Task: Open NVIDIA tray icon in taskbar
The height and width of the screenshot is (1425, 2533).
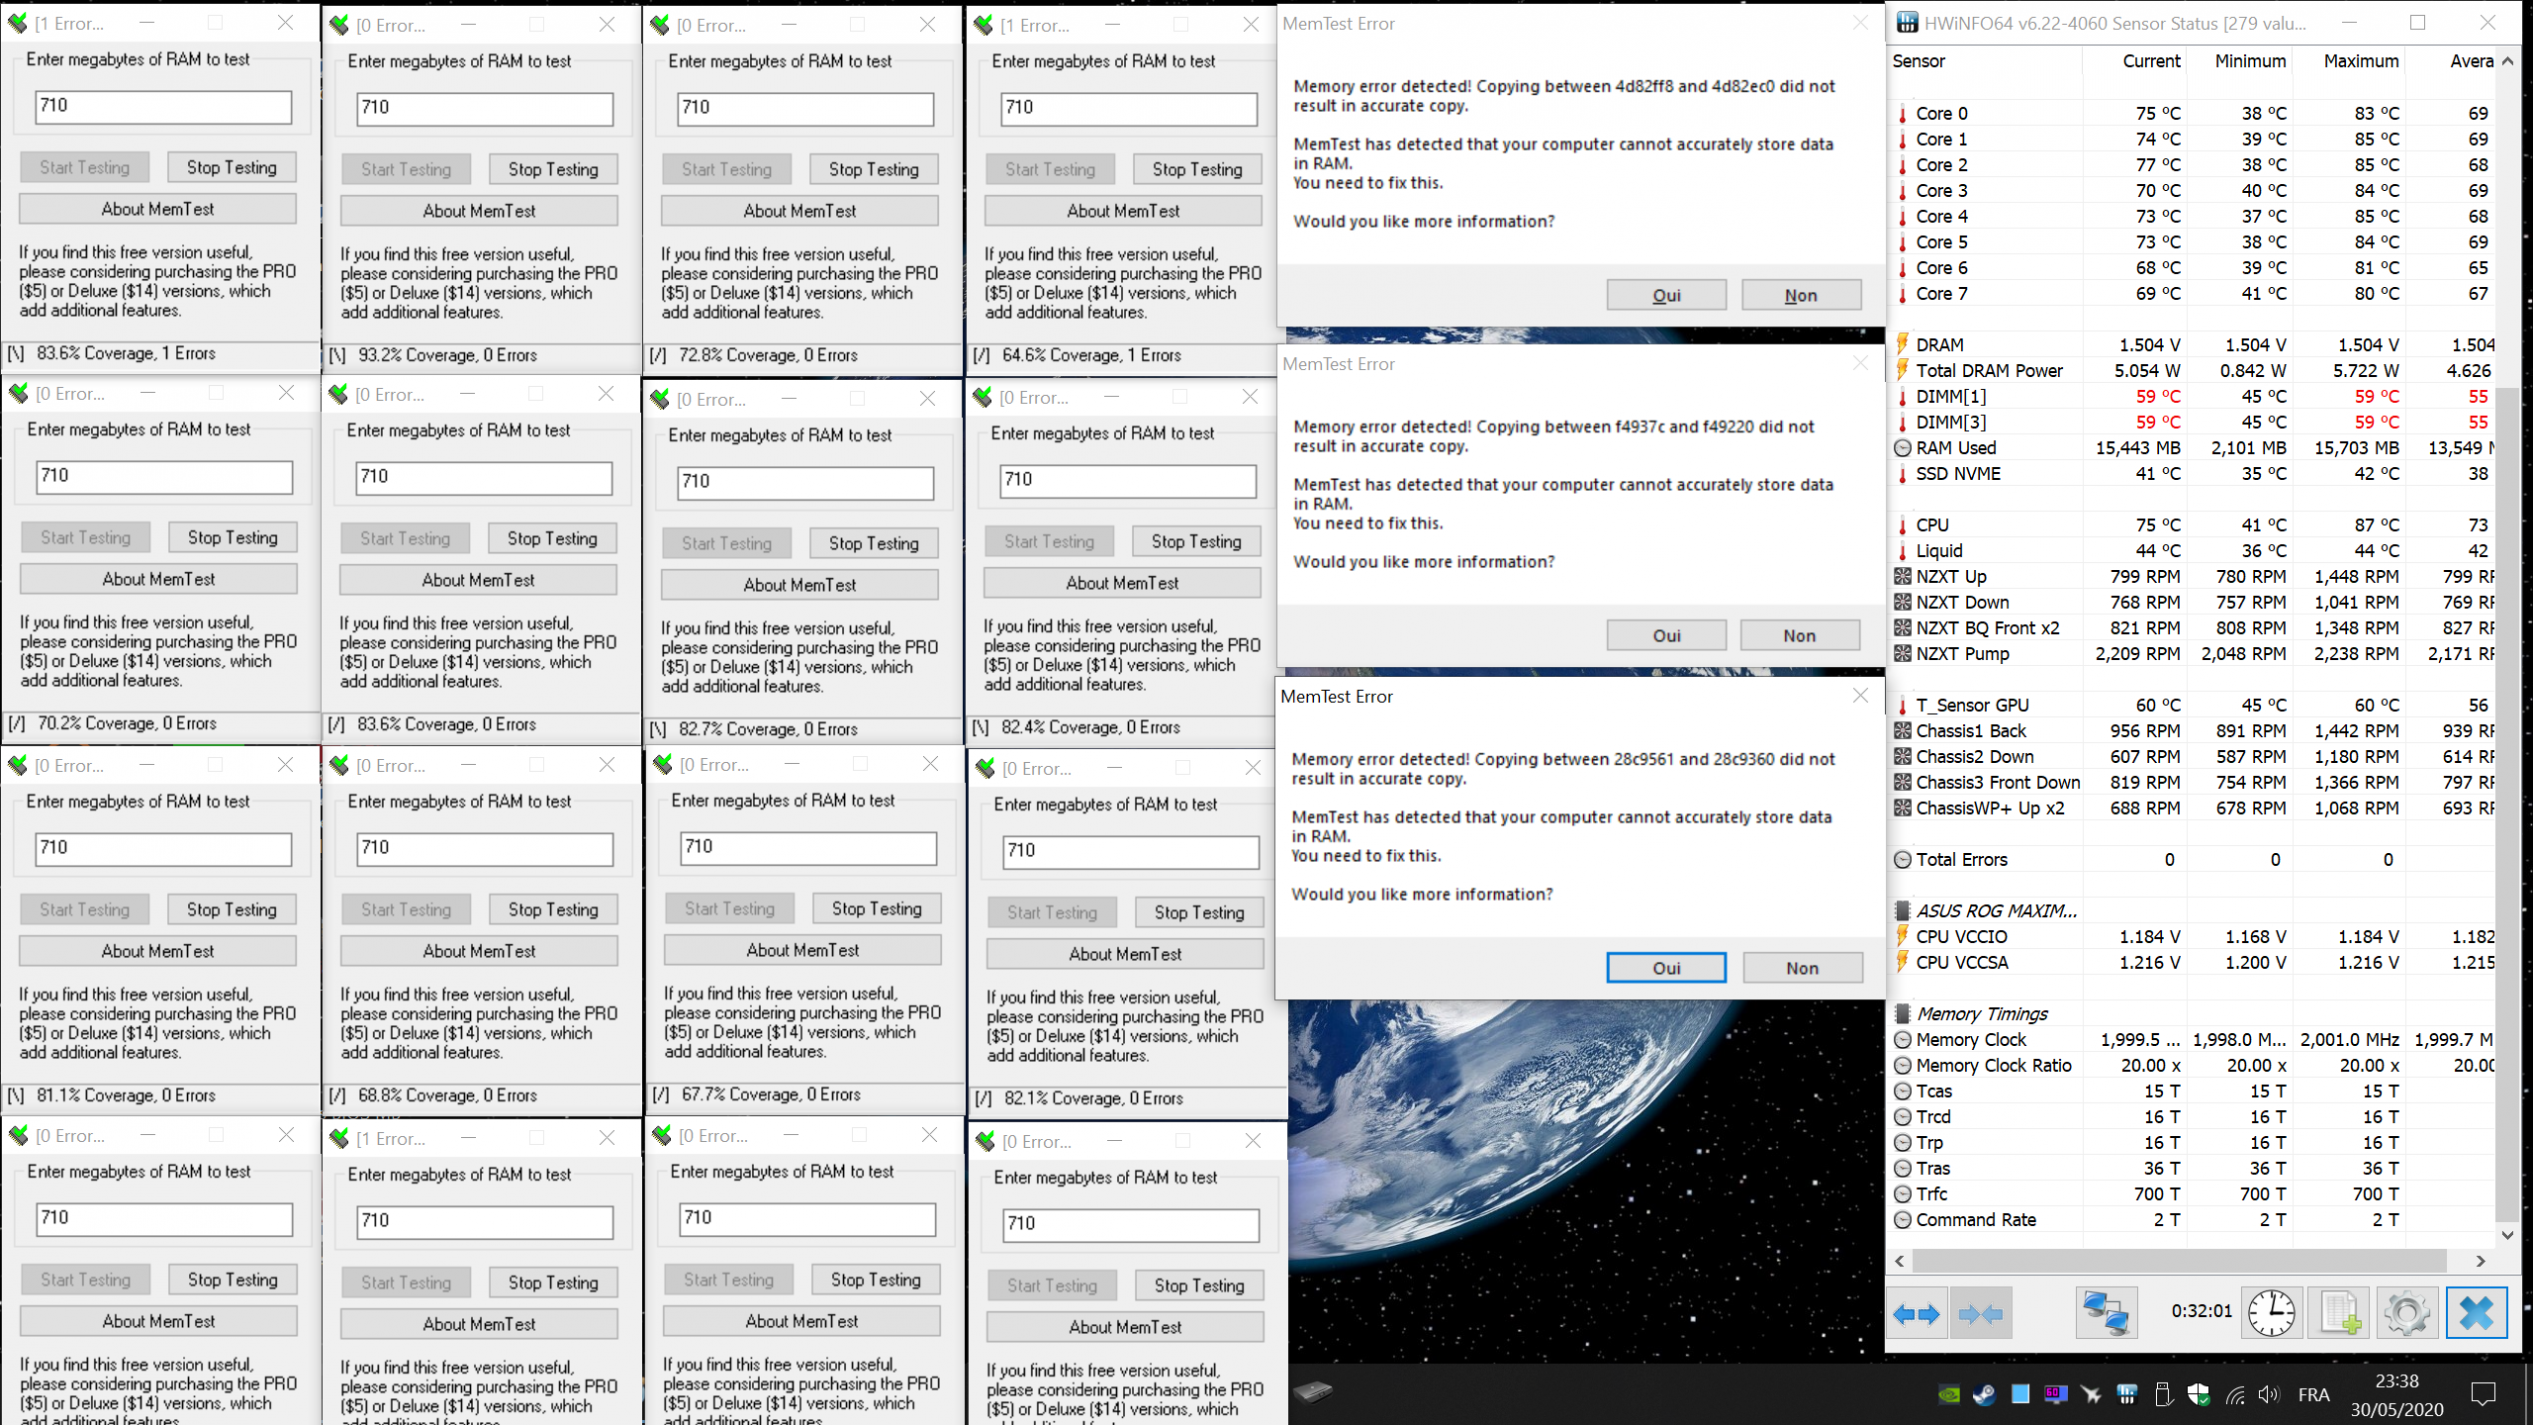Action: [1948, 1394]
